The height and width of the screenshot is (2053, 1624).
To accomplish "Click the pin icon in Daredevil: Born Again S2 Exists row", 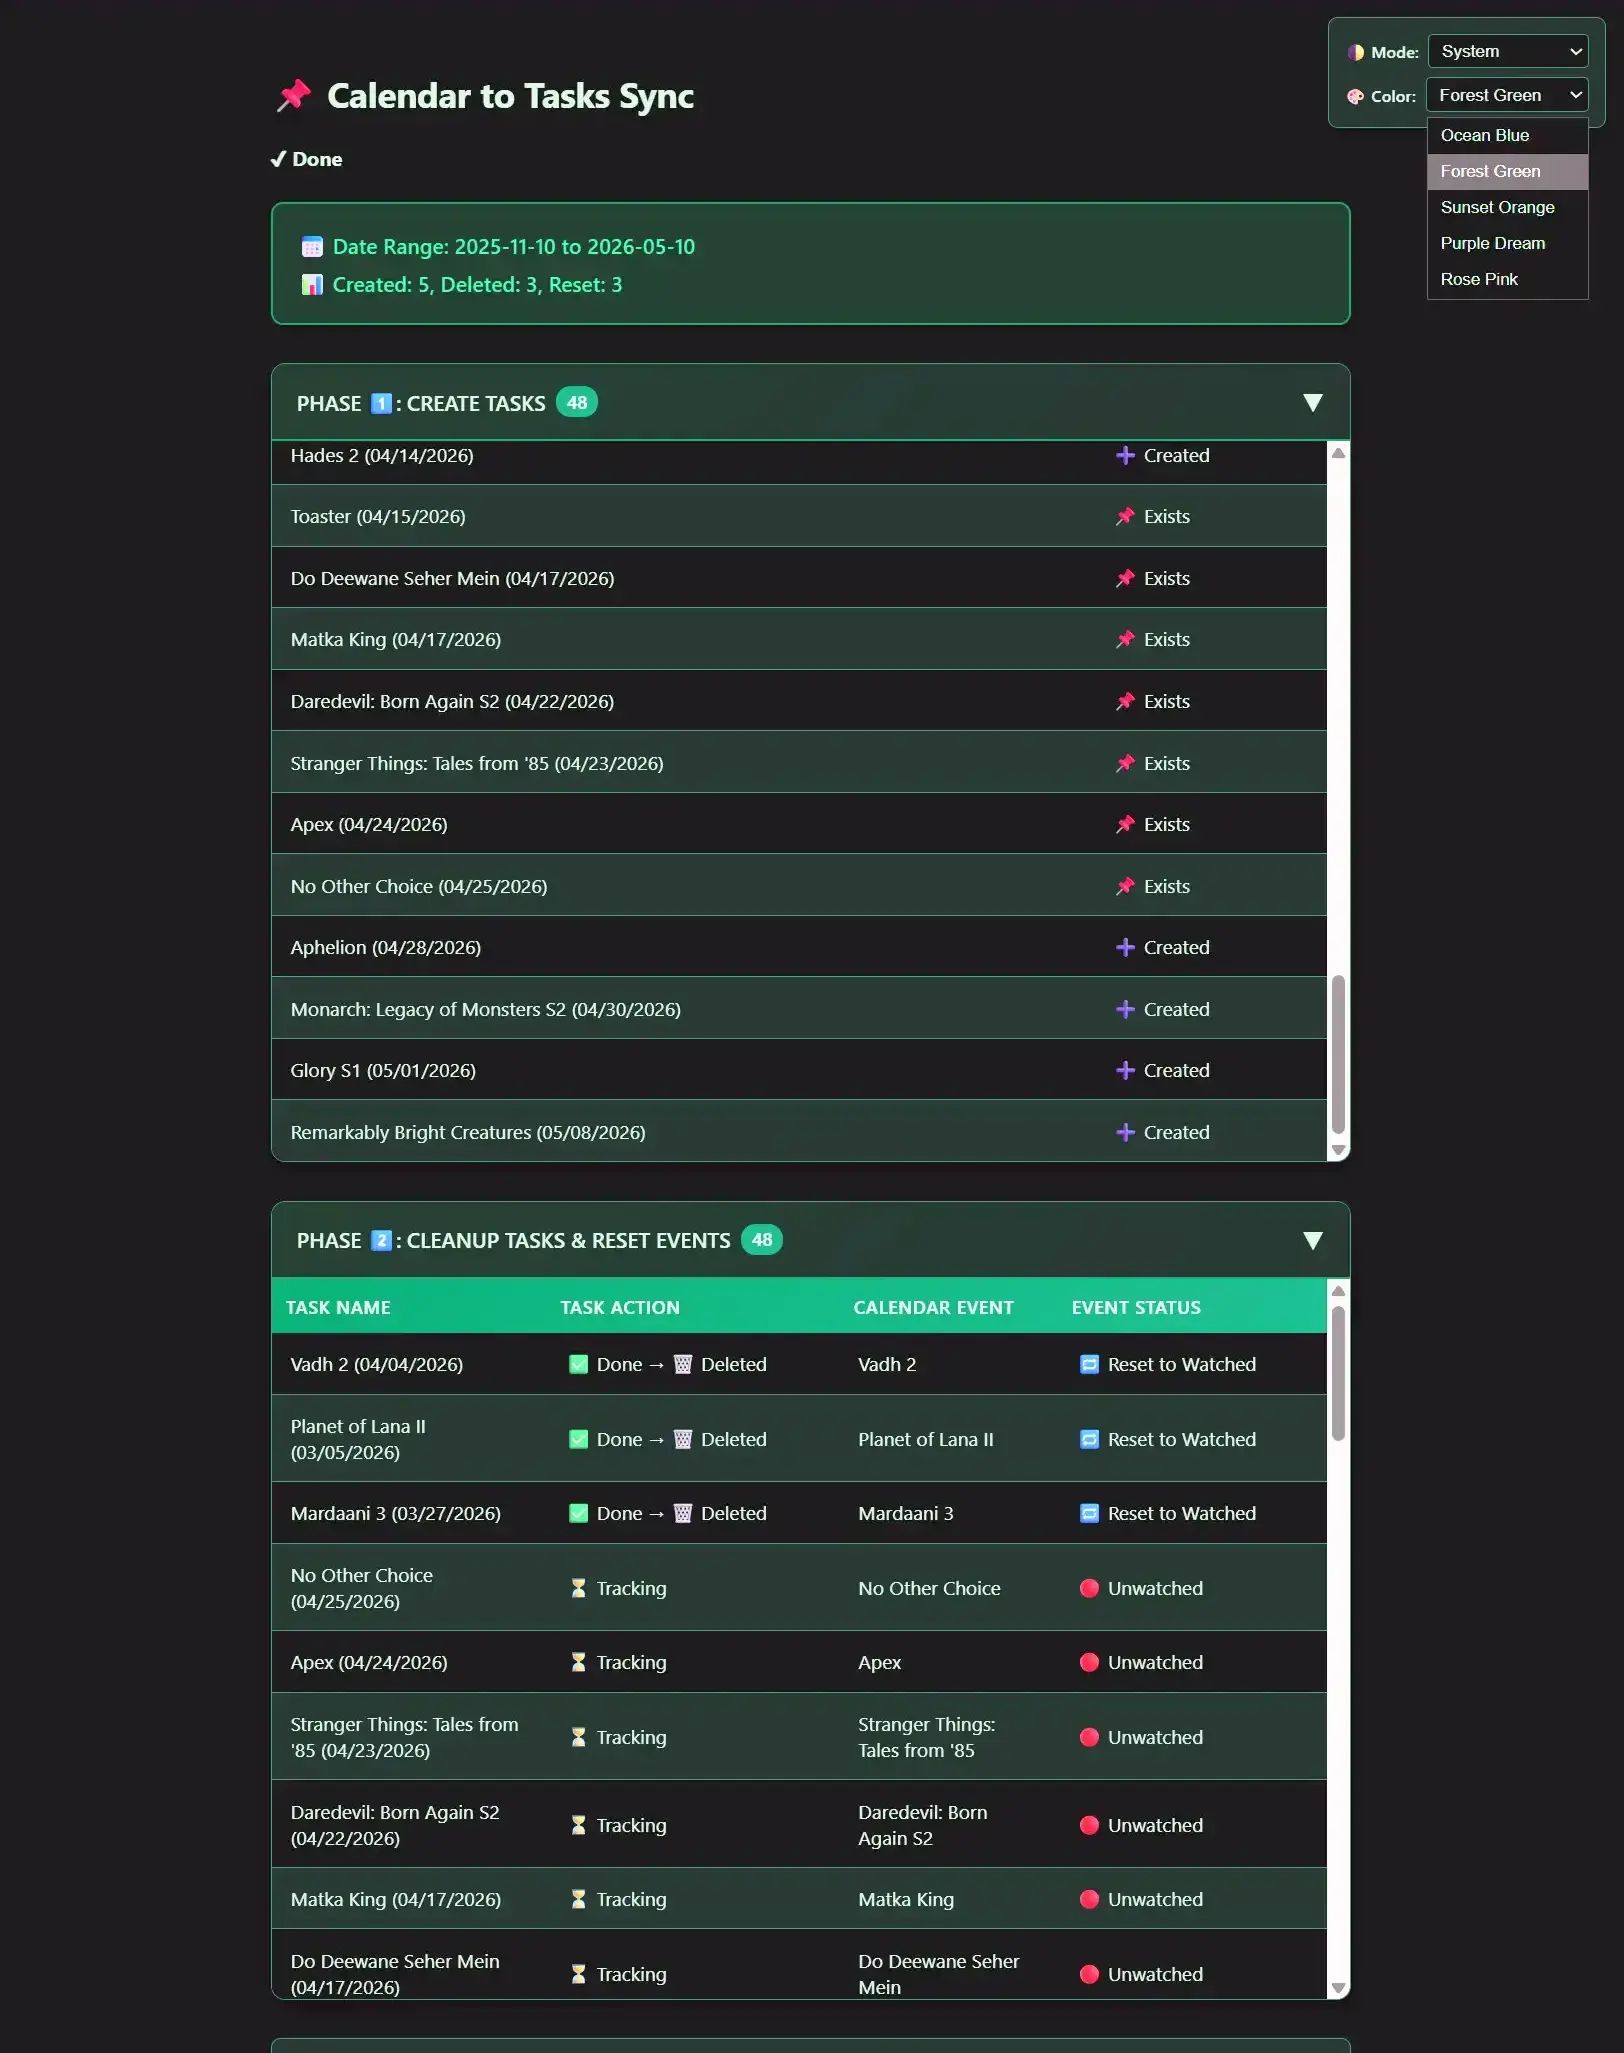I will (1125, 702).
